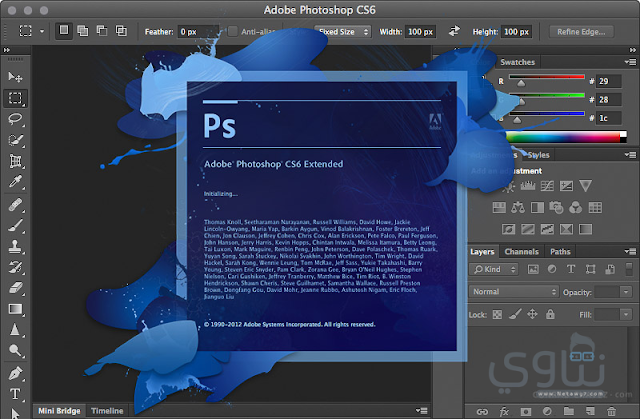Viewport: 640px width, 419px height.
Task: Click Delete layer trash button
Action: click(x=611, y=412)
